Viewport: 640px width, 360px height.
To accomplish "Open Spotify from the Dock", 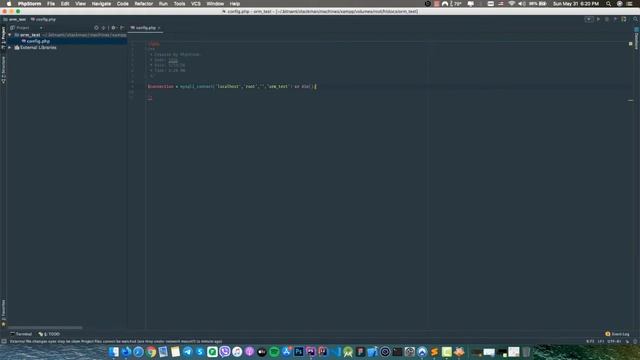I will pos(274,351).
